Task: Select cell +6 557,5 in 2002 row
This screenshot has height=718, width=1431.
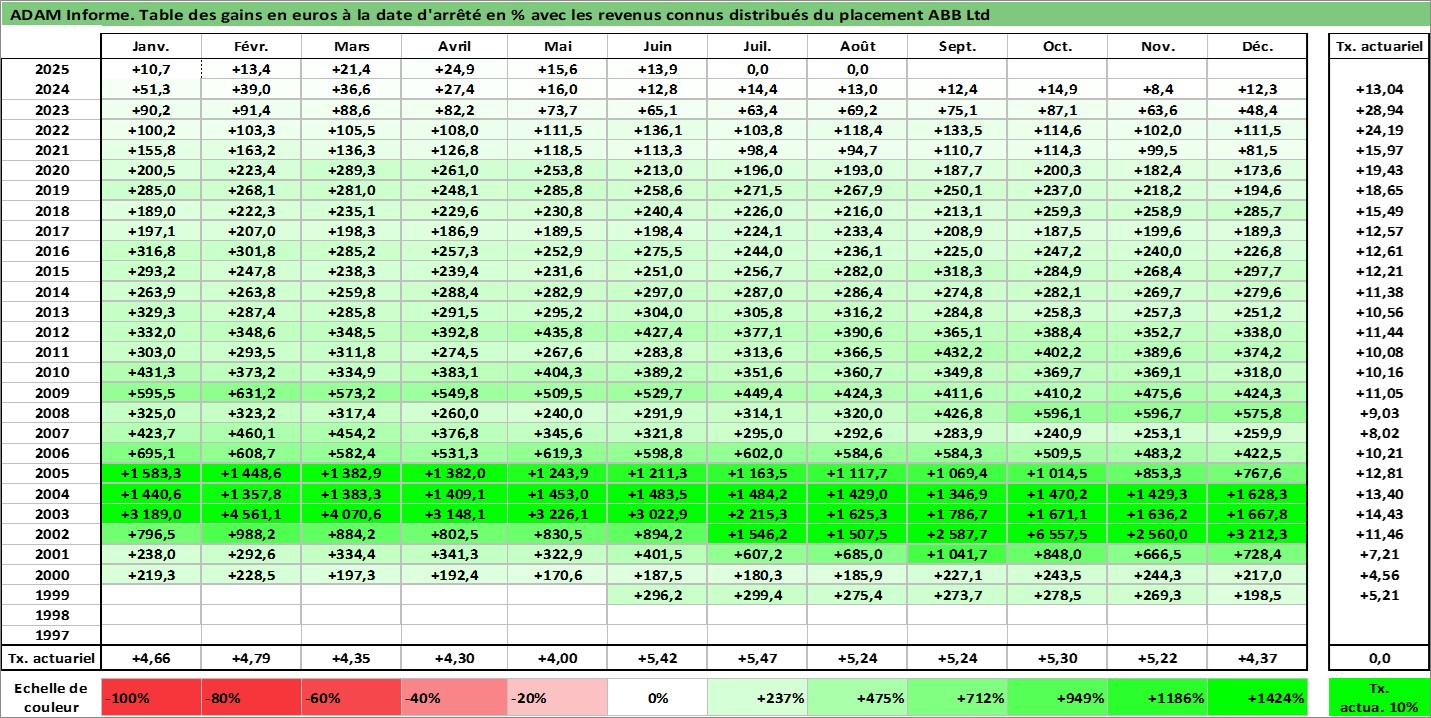Action: click(1057, 534)
